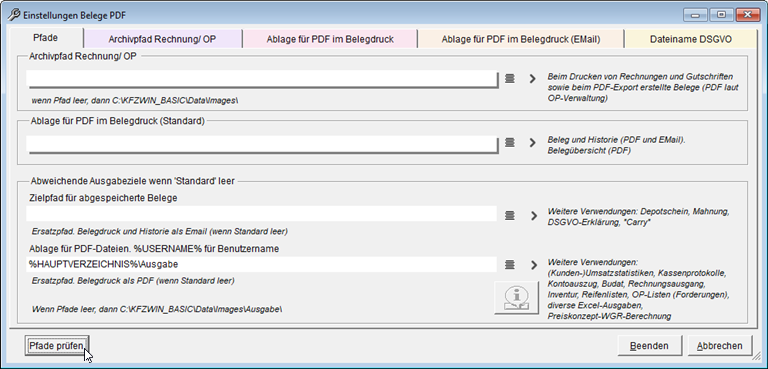
Task: Focus the Archivpfad Rechnung/ OP path field
Action: tap(263, 78)
